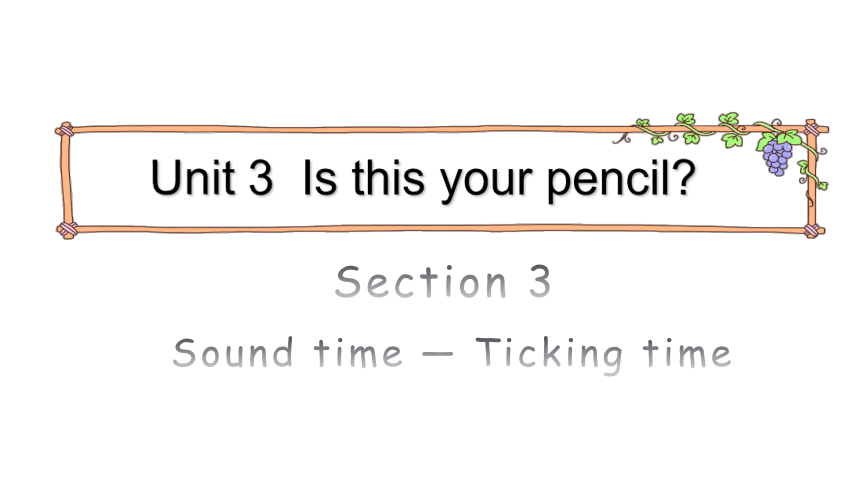860x484 pixels.
Task: Click the curly vine tendril at the vine's left end
Action: tap(622, 139)
